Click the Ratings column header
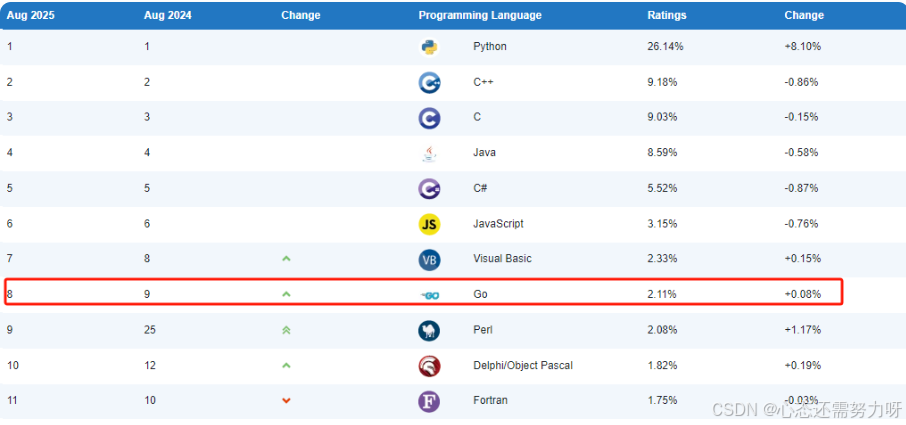This screenshot has height=425, width=906. coord(667,16)
